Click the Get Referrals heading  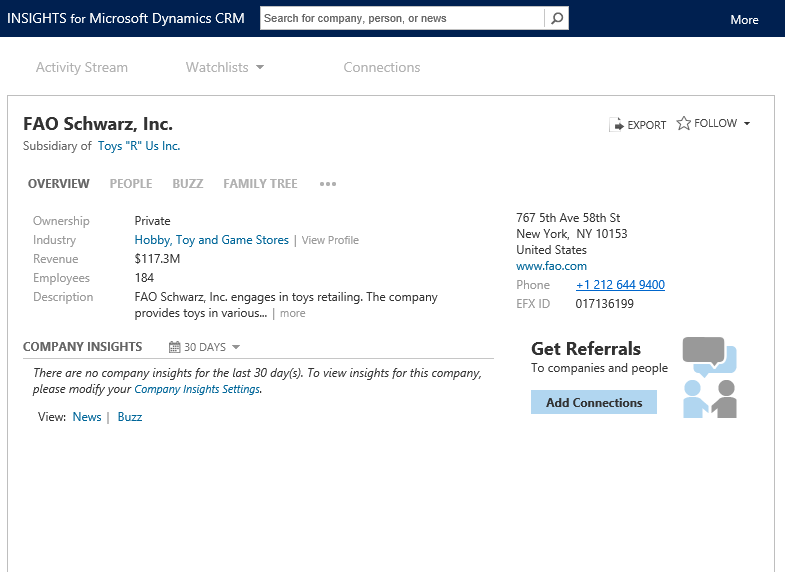pyautogui.click(x=586, y=348)
